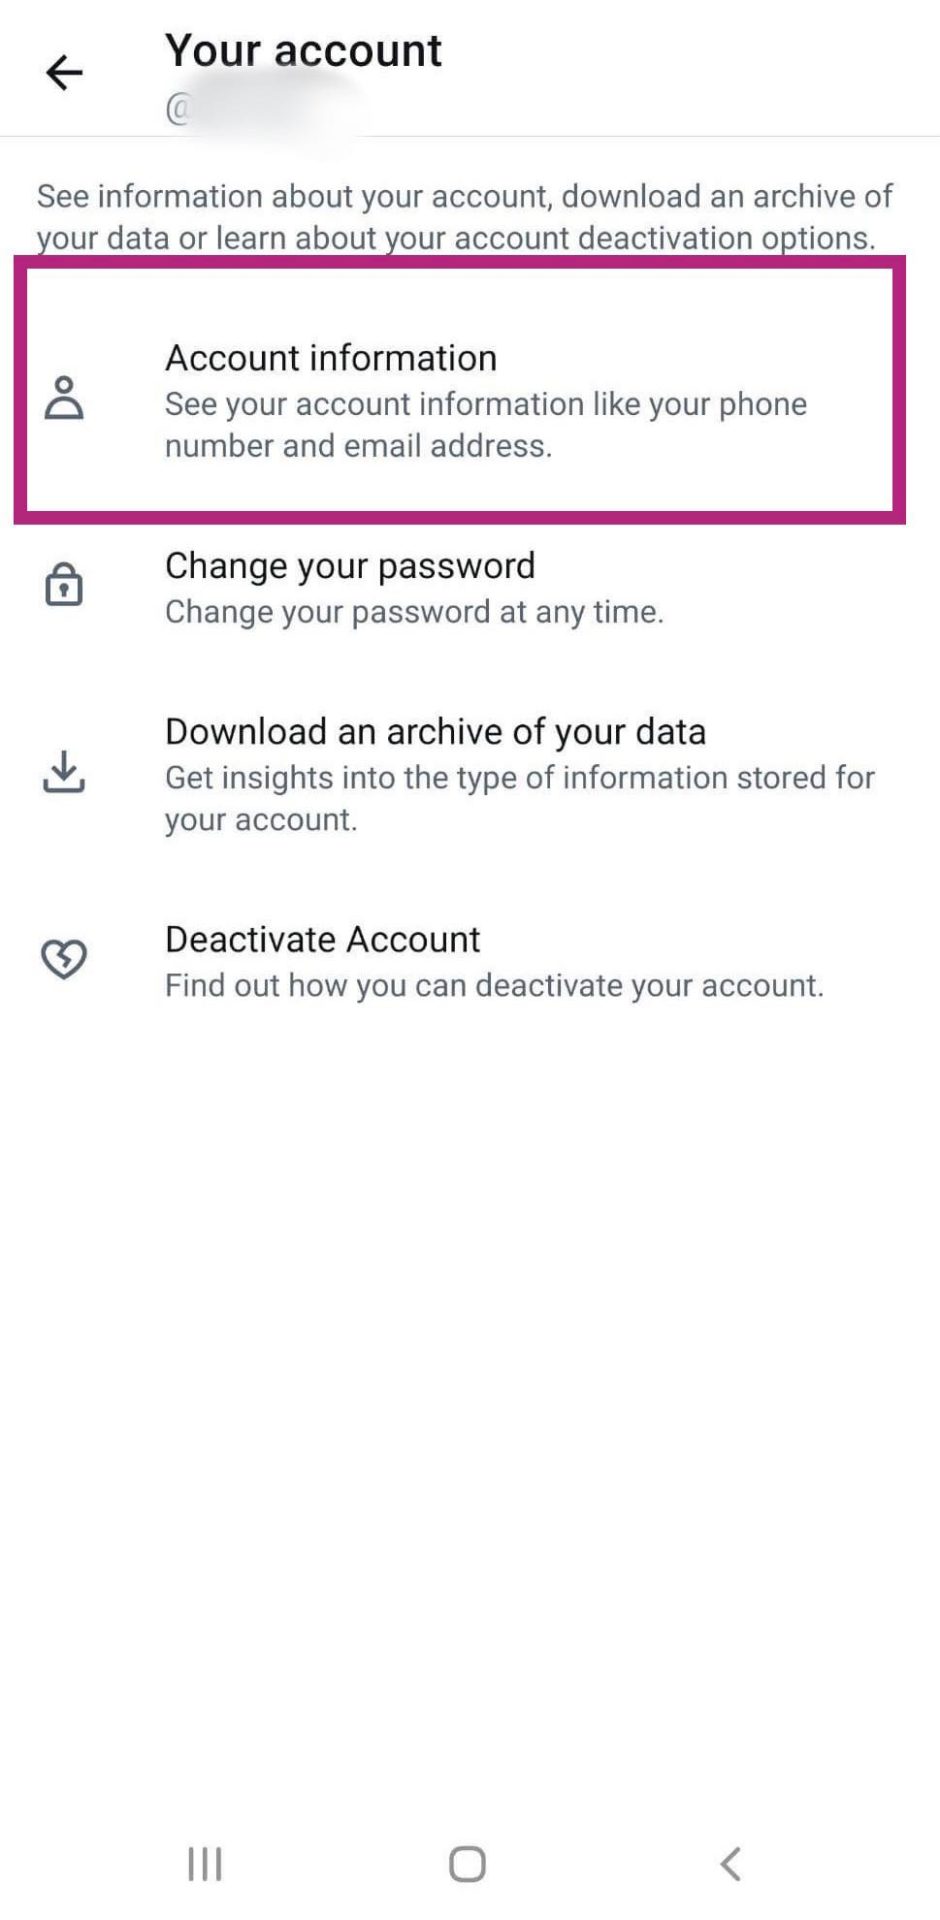Tap text about deactivating your account

[x=494, y=985]
